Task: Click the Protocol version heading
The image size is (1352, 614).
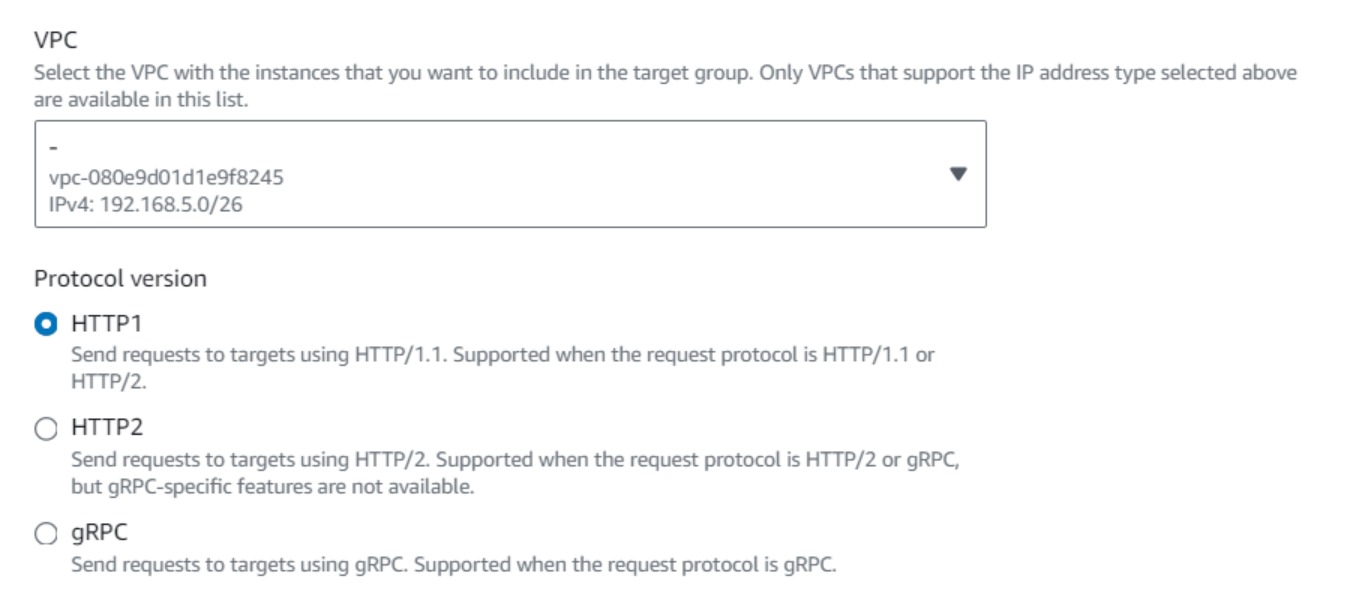Action: [120, 279]
